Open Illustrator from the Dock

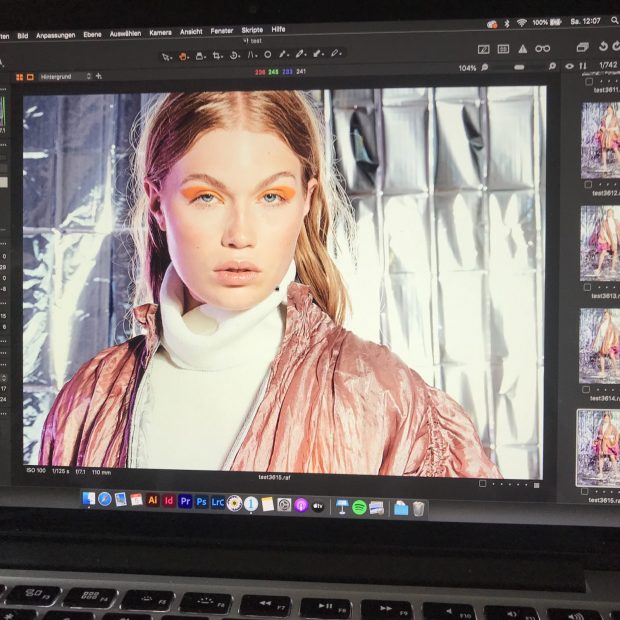[153, 501]
